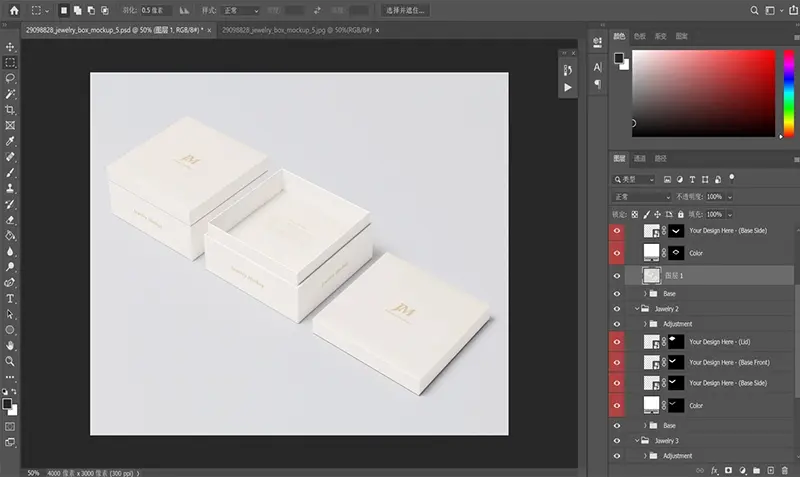Switch to the 通道 channels tab
Image resolution: width=800 pixels, height=477 pixels.
(640, 159)
